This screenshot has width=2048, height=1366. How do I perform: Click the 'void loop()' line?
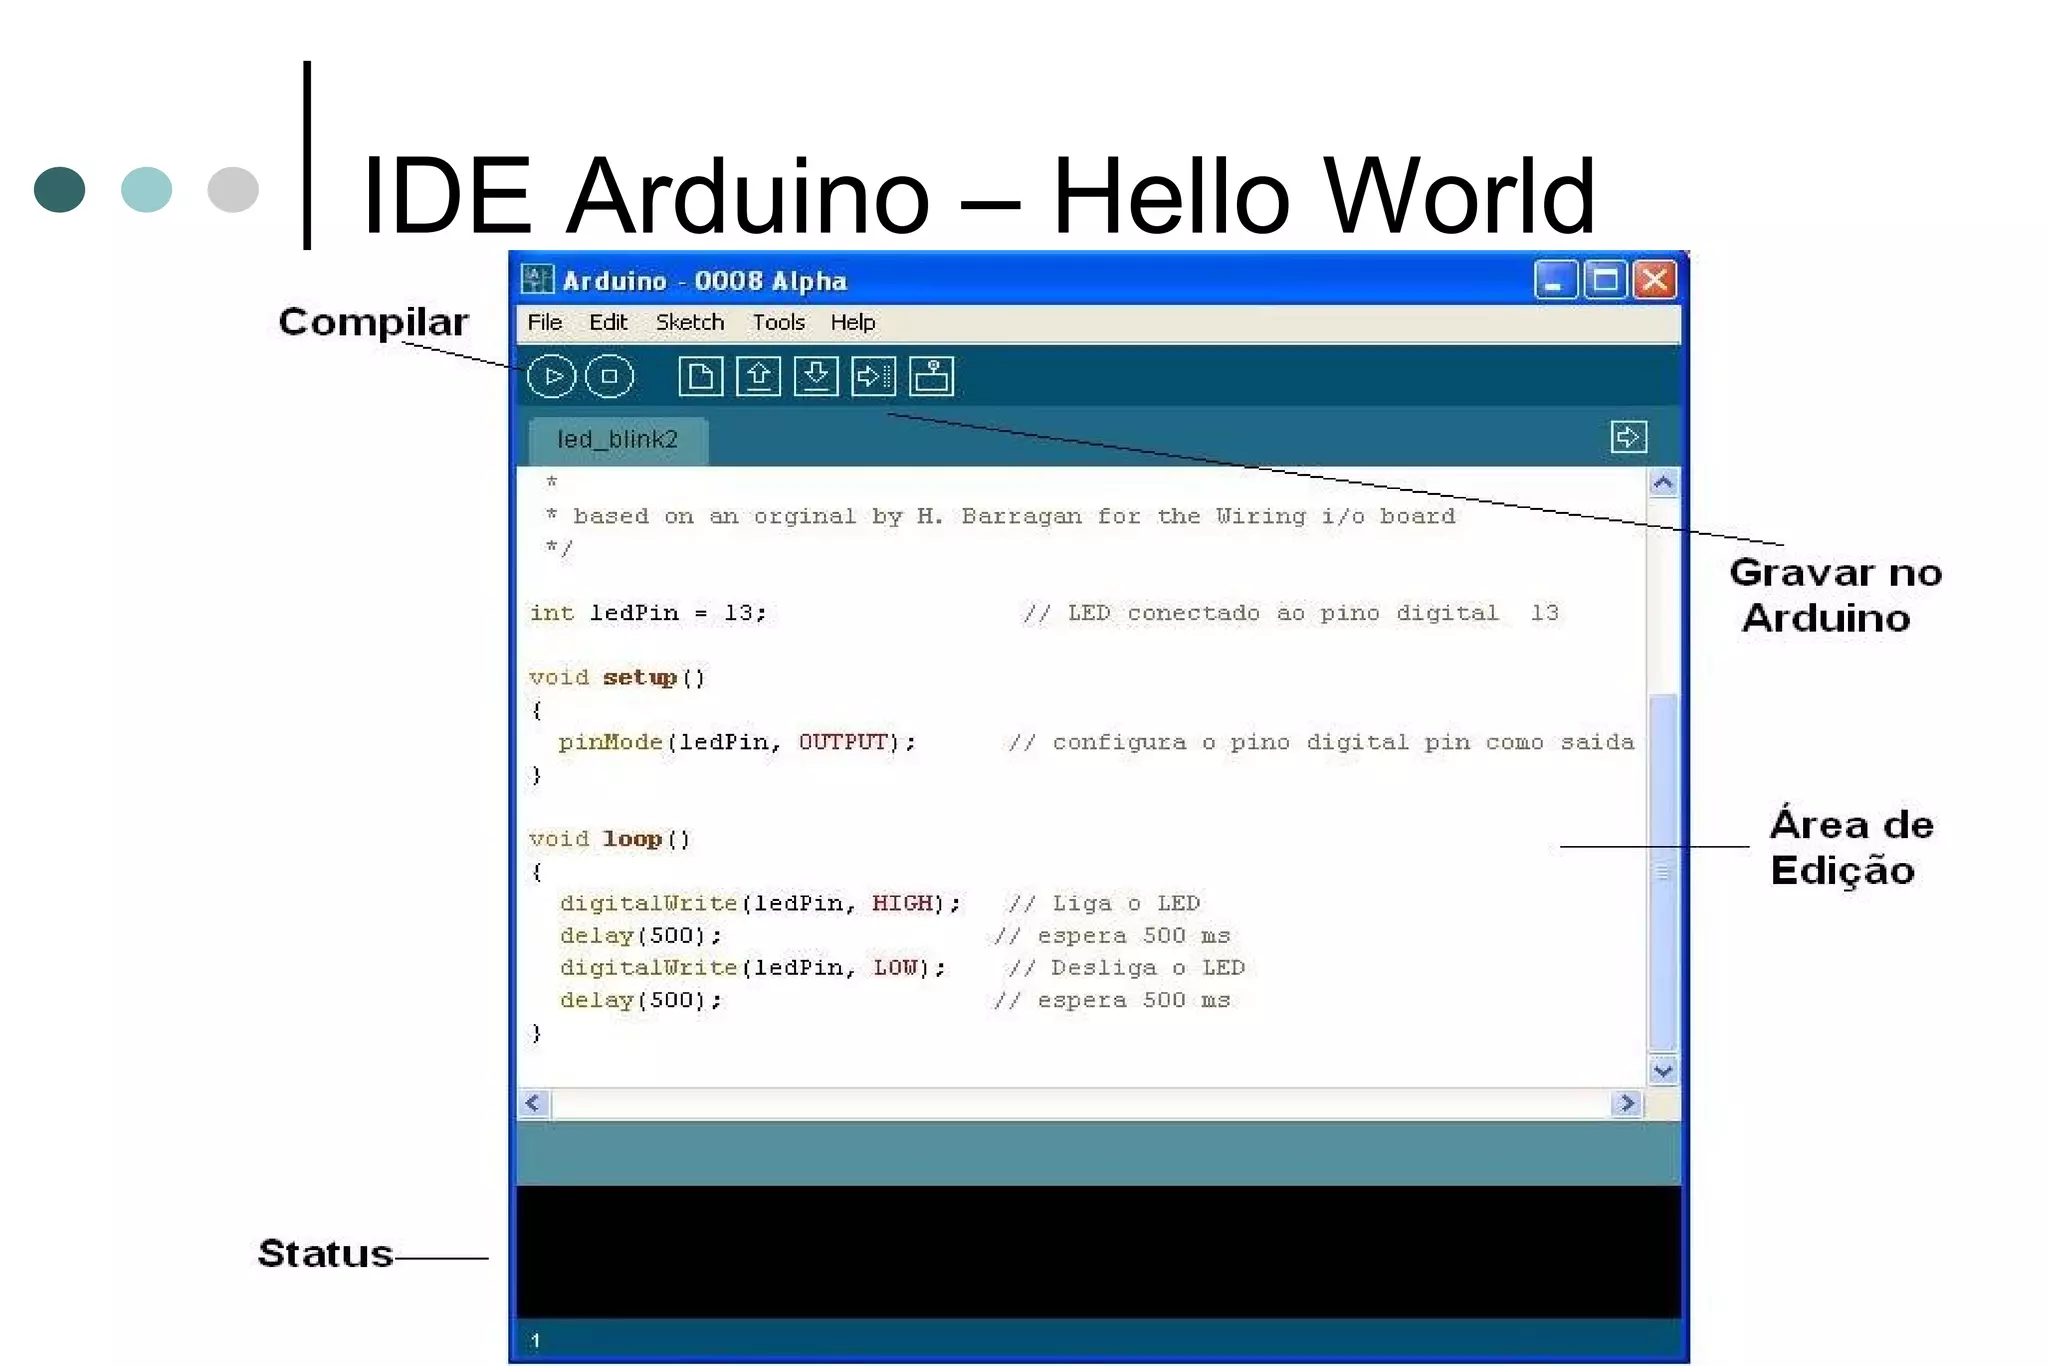pyautogui.click(x=610, y=839)
